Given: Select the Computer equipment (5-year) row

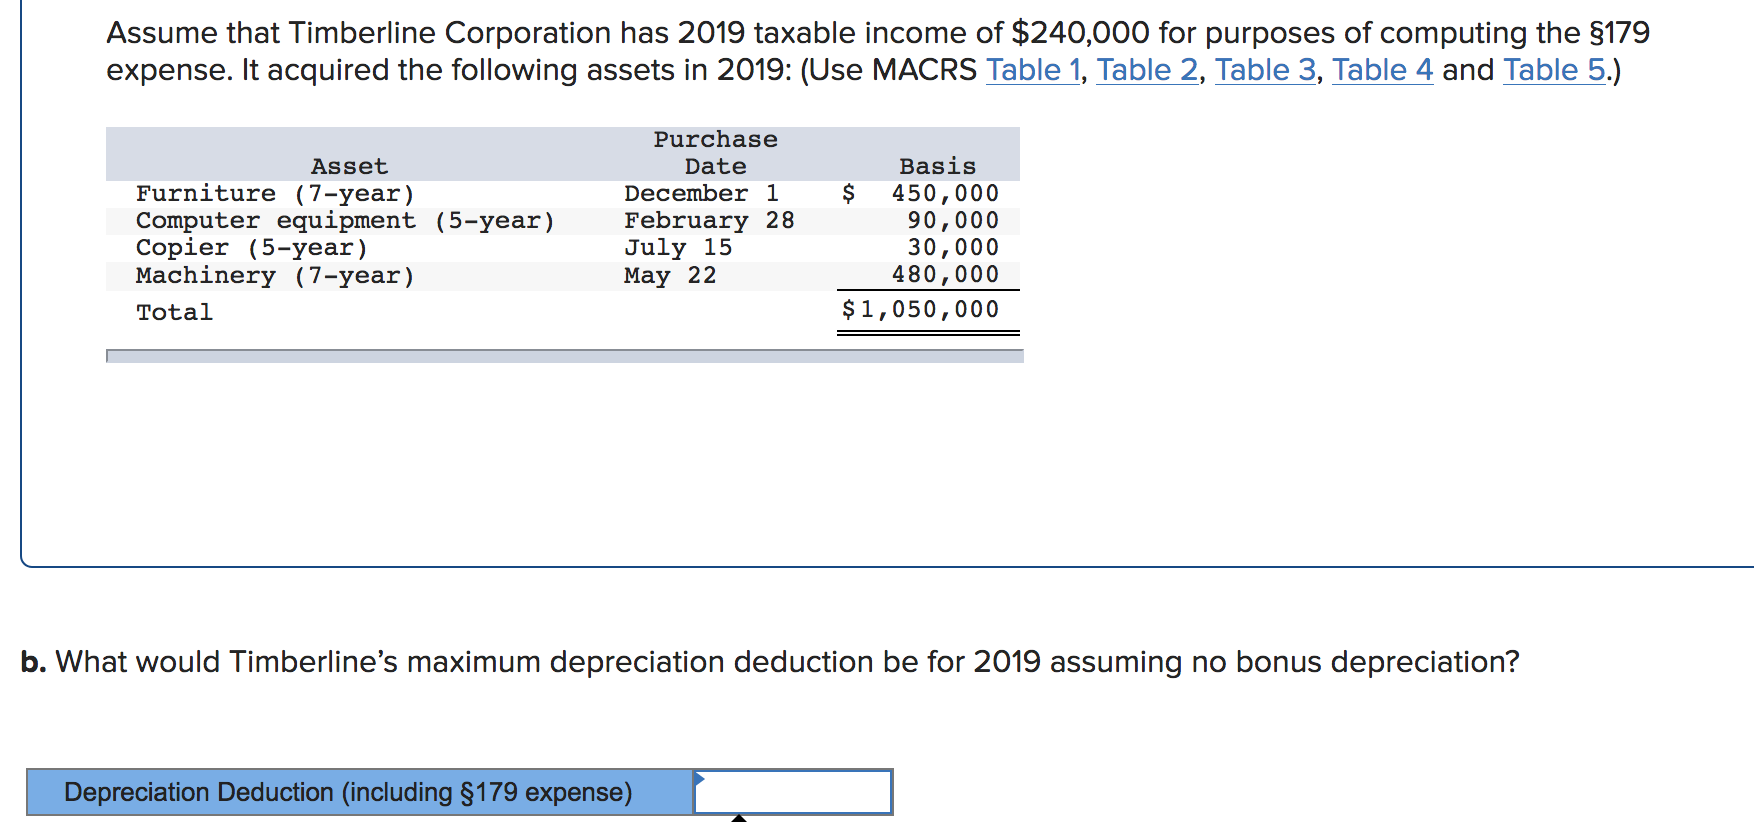Looking at the screenshot, I should [x=345, y=221].
